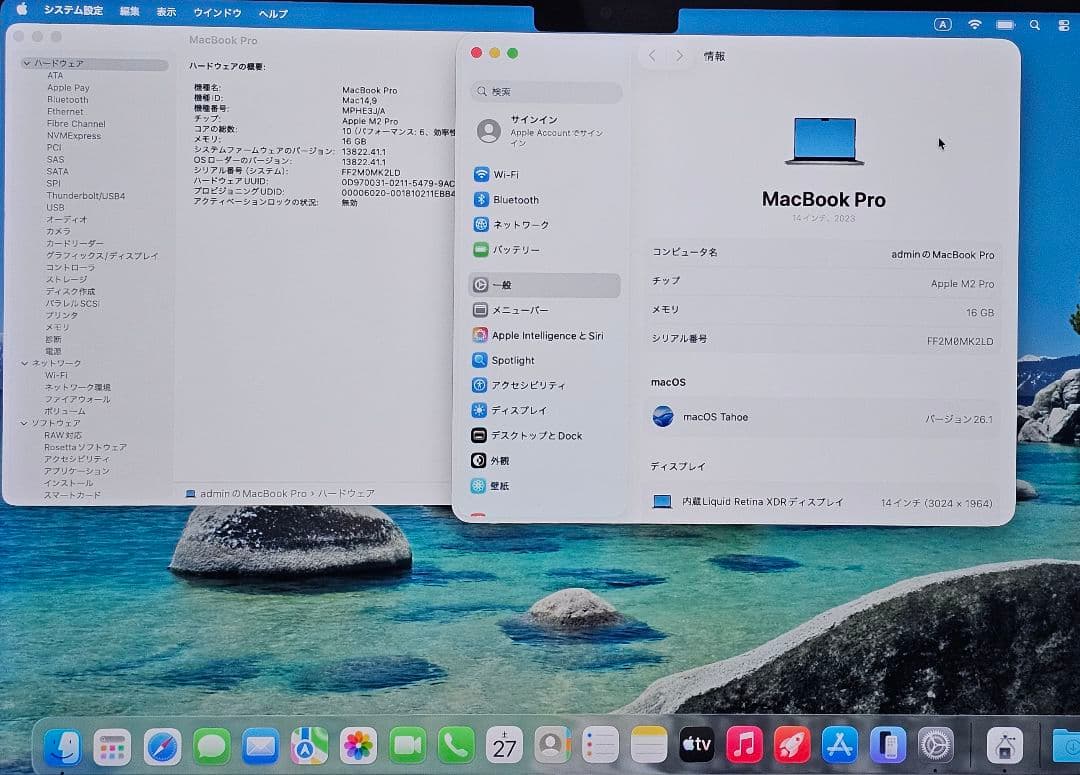Collapse the ソフトウェア section
The image size is (1080, 775).
(24, 423)
